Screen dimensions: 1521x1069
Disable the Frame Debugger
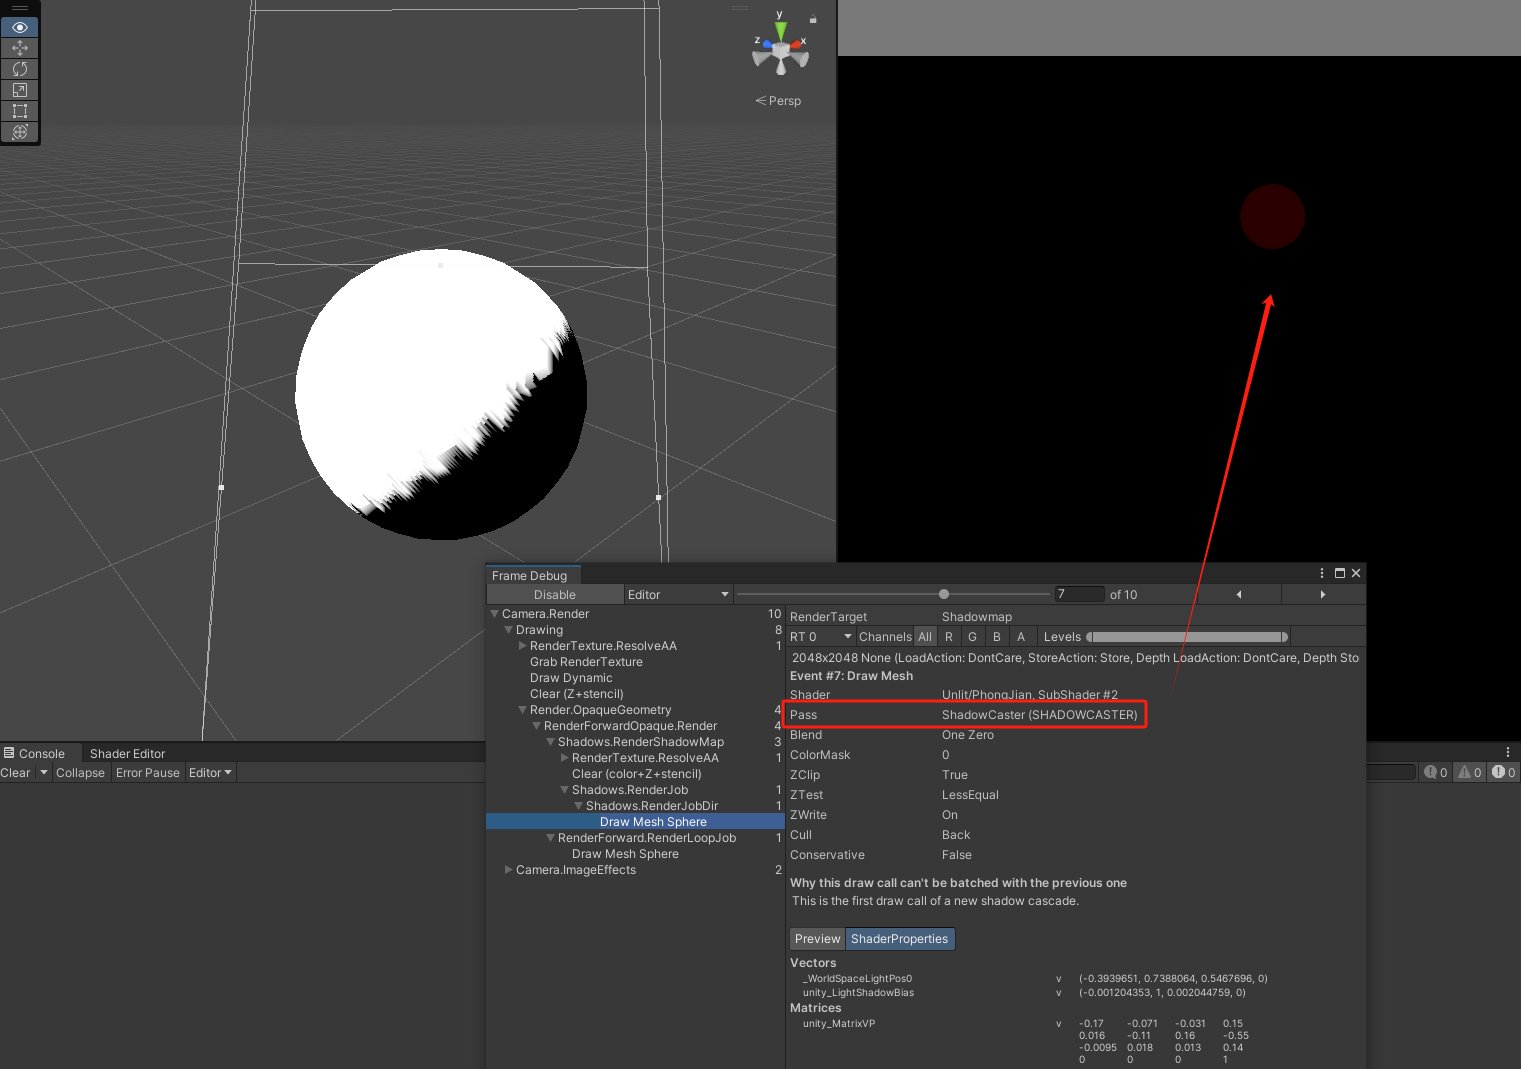click(555, 594)
